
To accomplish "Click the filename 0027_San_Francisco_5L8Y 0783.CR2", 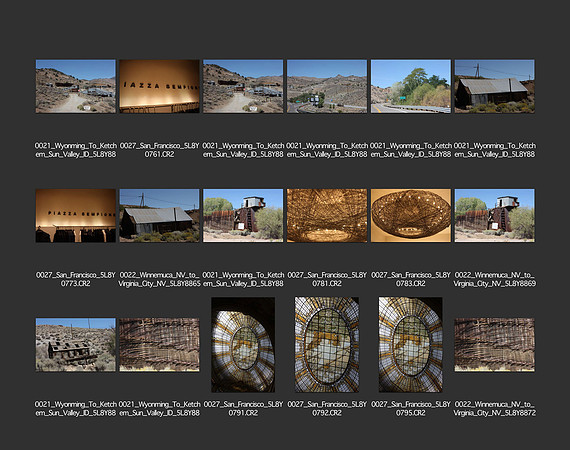I will point(411,279).
